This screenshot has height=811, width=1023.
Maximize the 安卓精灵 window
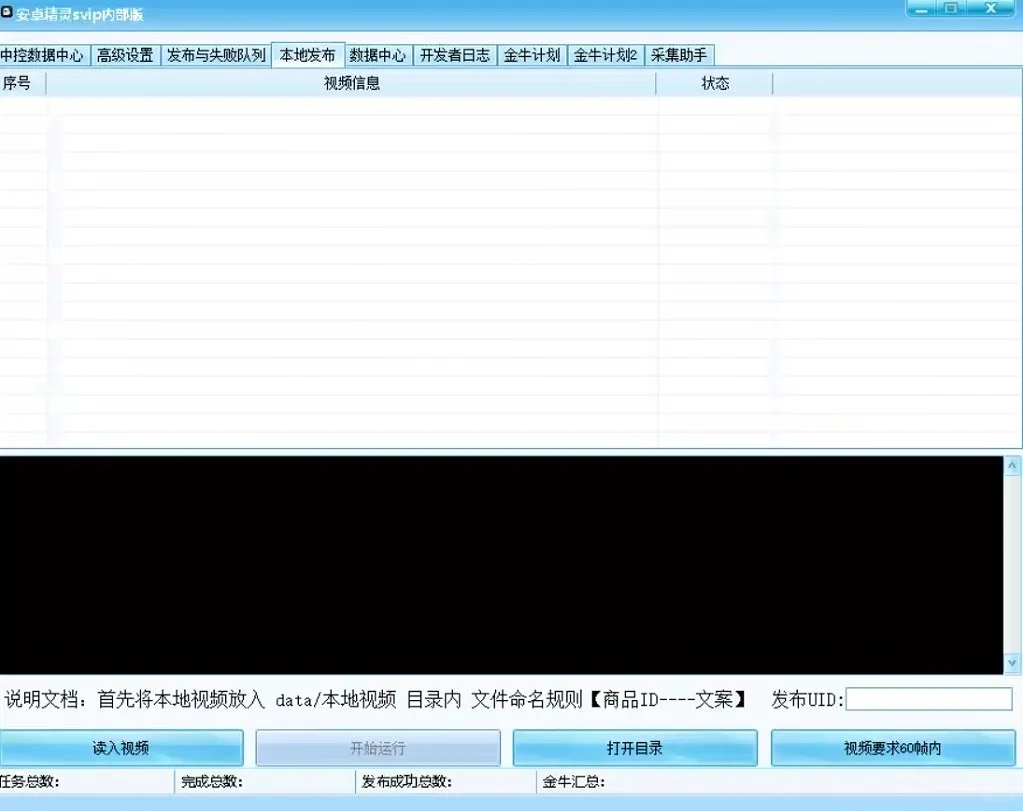951,8
